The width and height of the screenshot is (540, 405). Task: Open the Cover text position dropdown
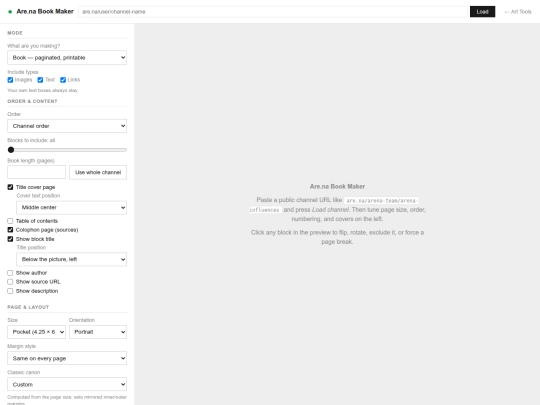71,208
